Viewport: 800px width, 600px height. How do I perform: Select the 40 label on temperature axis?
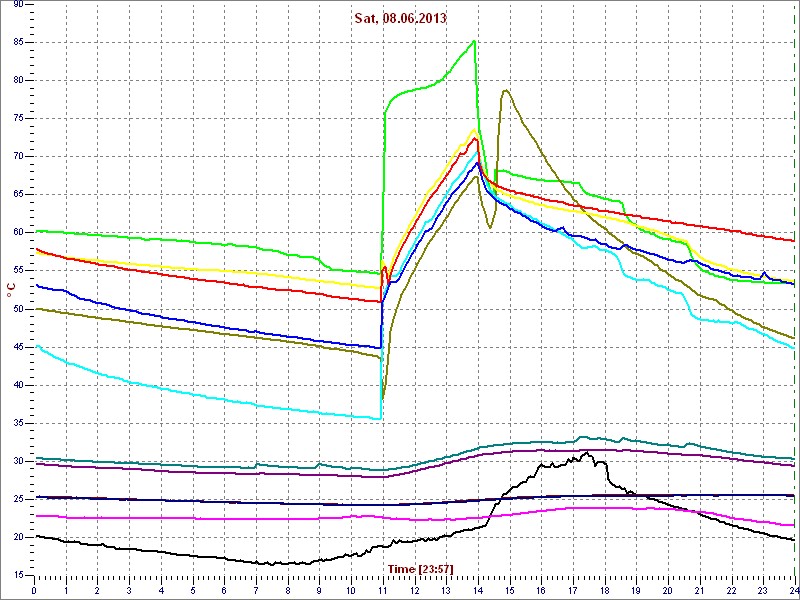(x=17, y=385)
